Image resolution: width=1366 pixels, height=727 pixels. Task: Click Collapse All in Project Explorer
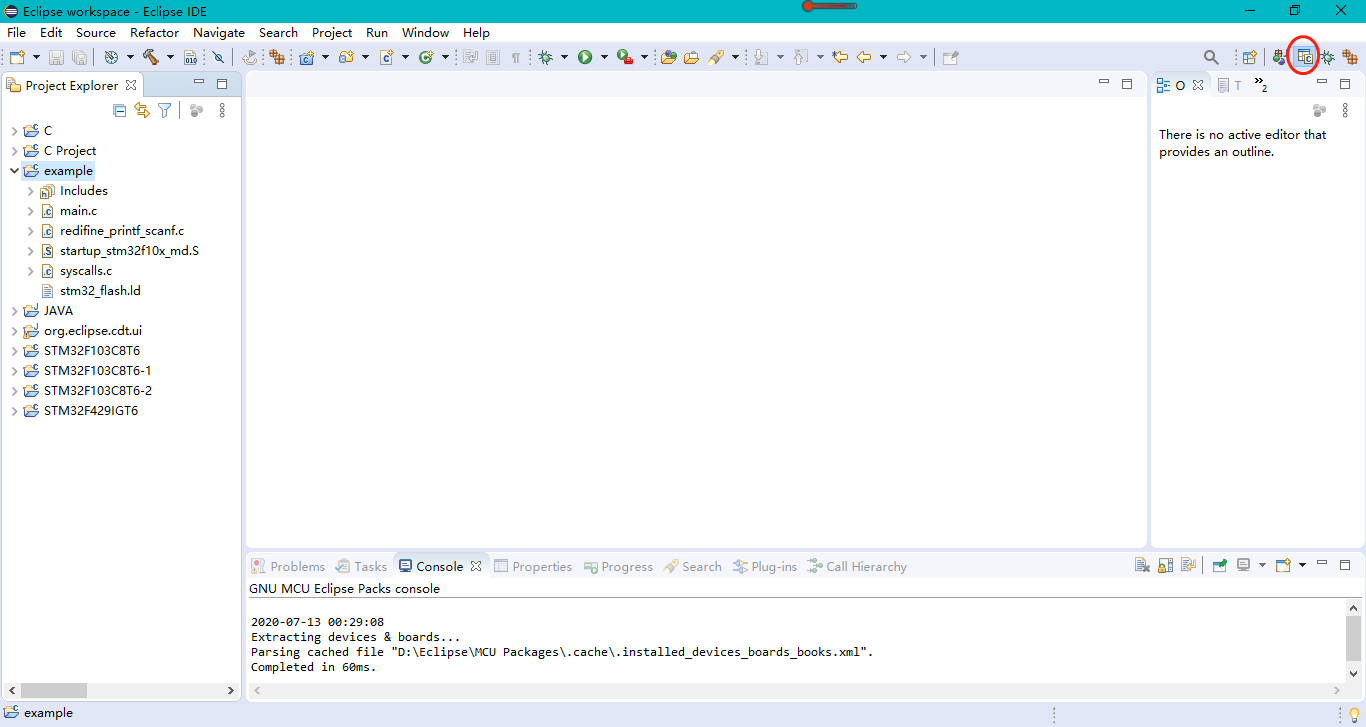click(x=119, y=111)
